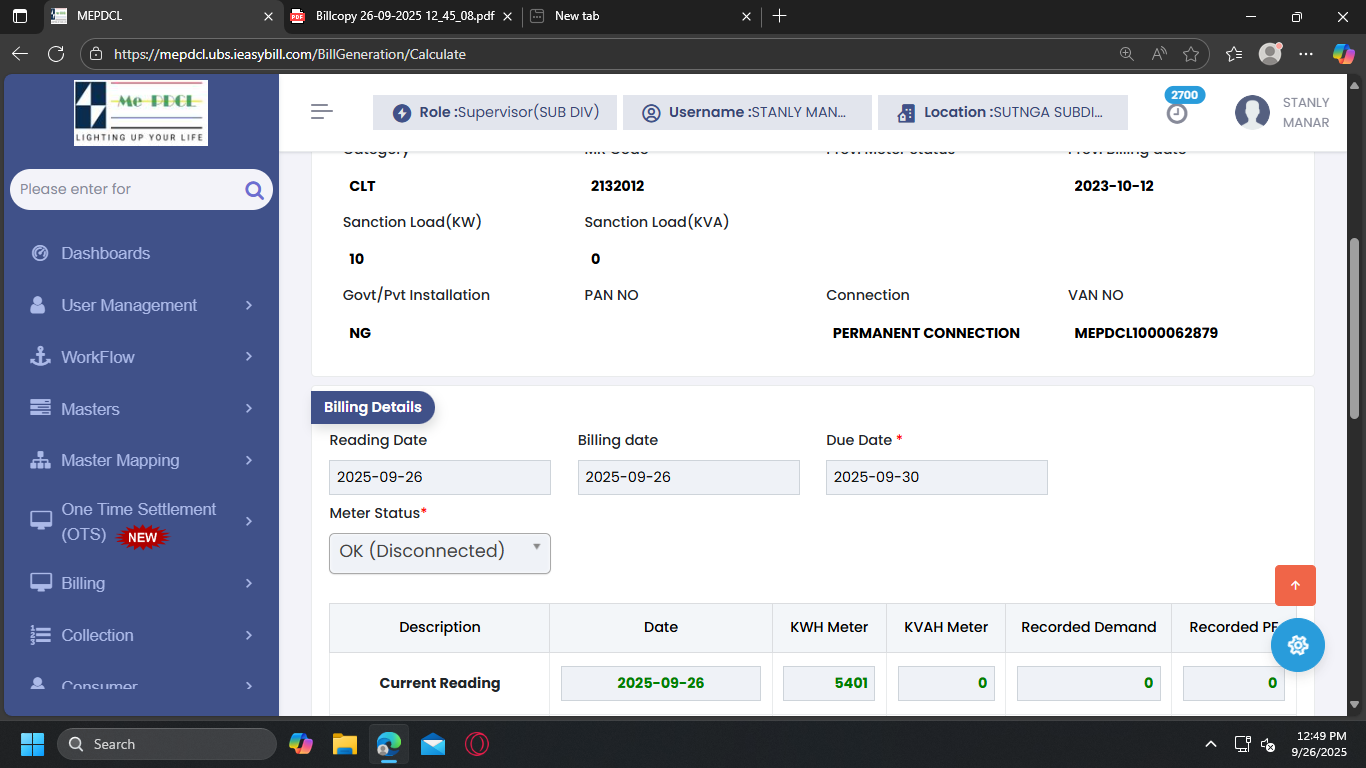Click the red scroll-to-top arrow button
1366x768 pixels.
pyautogui.click(x=1295, y=585)
